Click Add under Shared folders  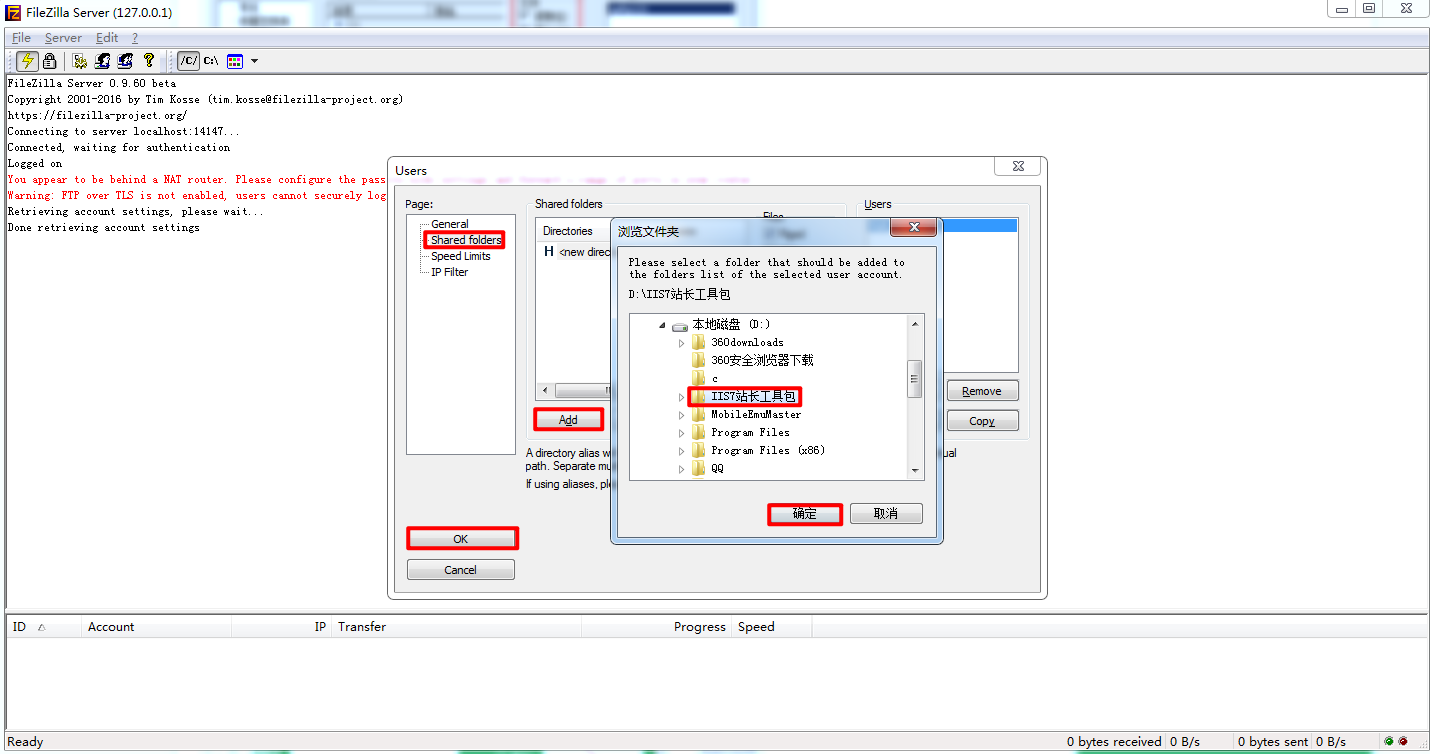pos(568,420)
